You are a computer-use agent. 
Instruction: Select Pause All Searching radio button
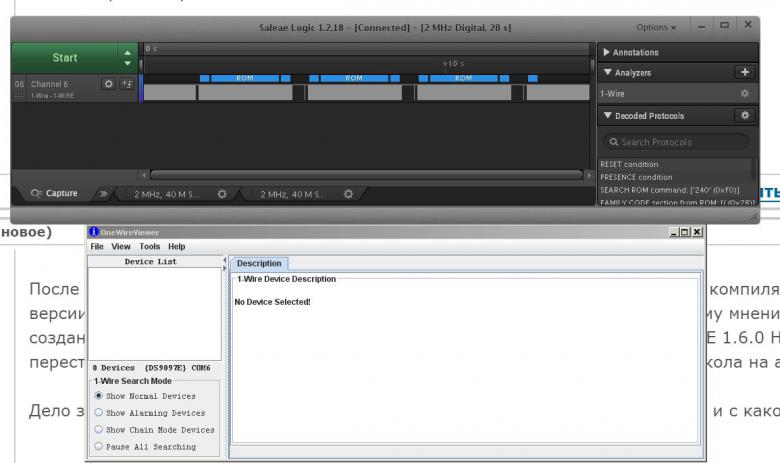click(98, 447)
